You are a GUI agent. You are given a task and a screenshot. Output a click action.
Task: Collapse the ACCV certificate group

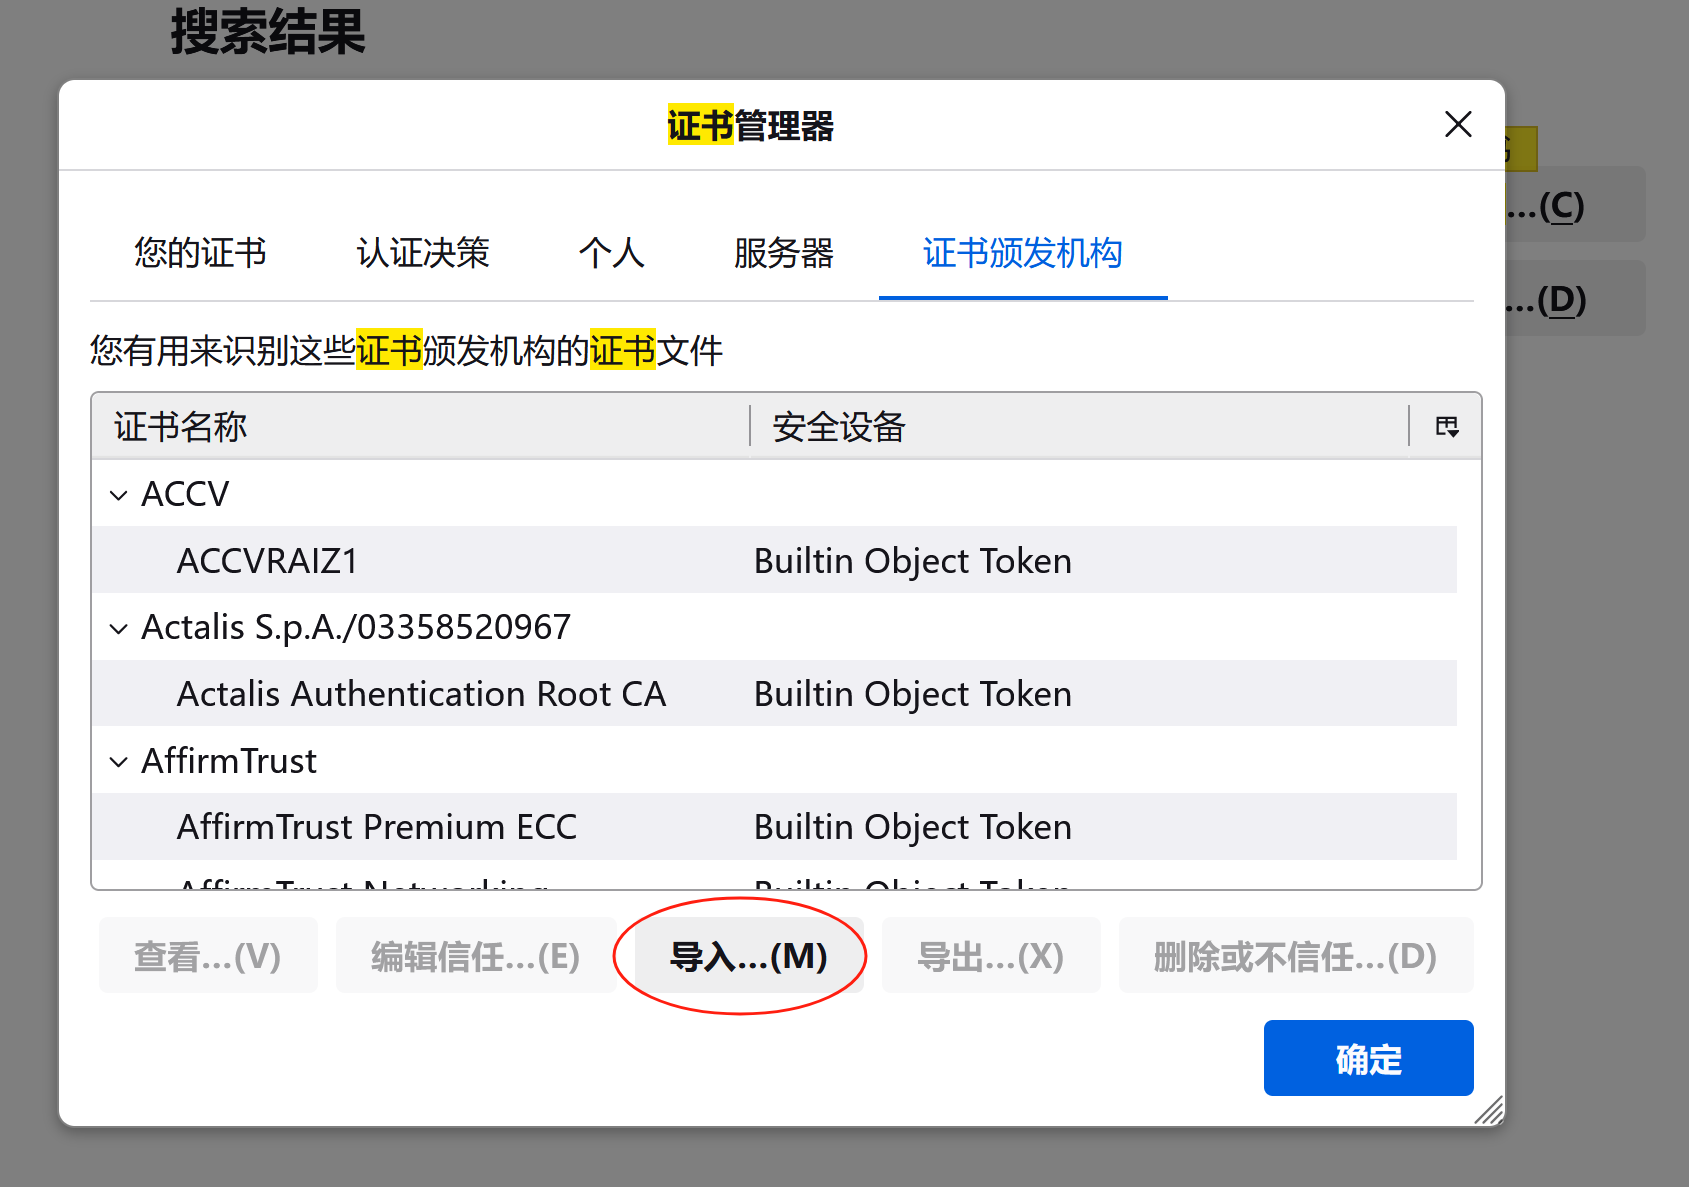click(118, 493)
